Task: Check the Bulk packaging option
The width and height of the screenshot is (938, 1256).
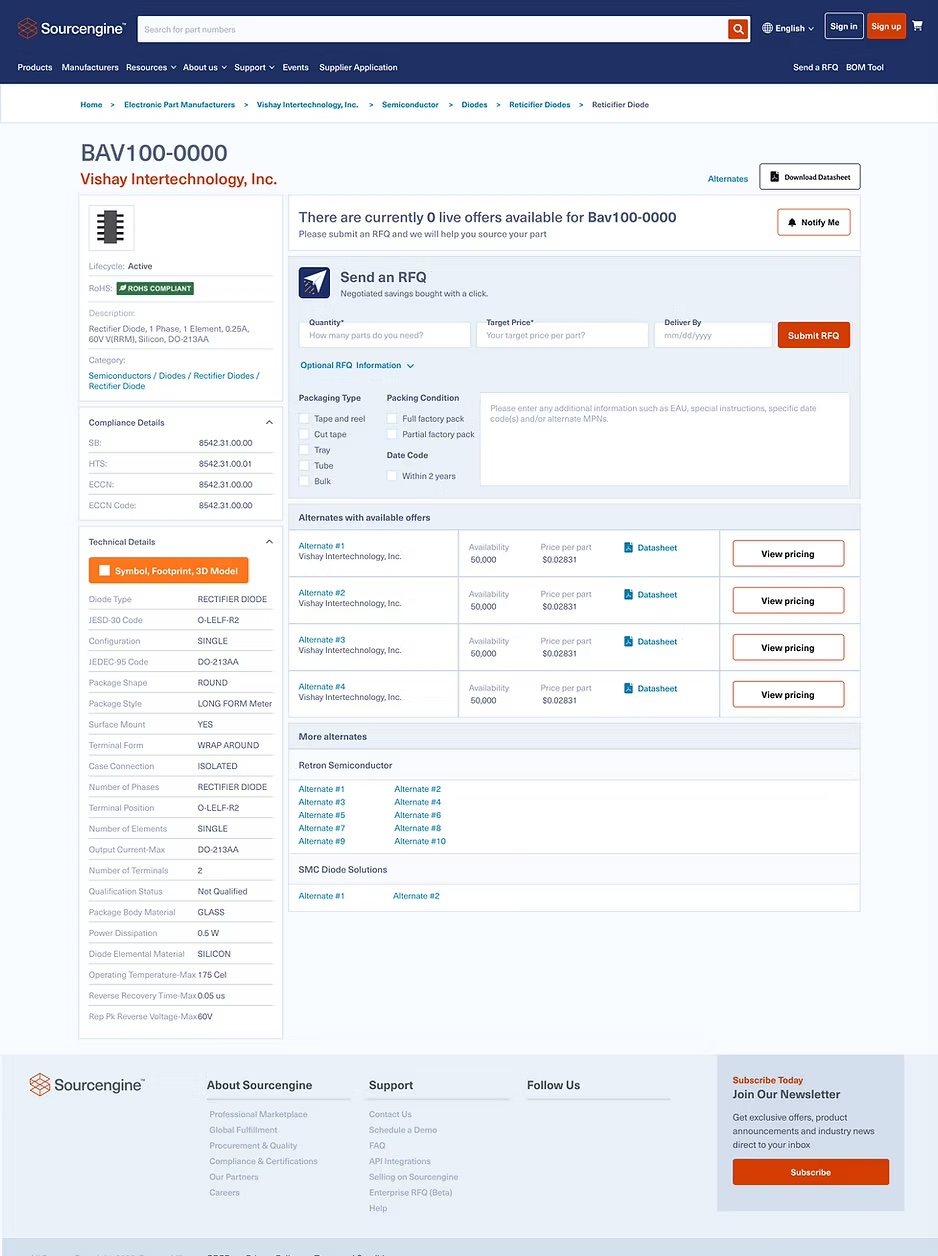Action: tap(304, 481)
